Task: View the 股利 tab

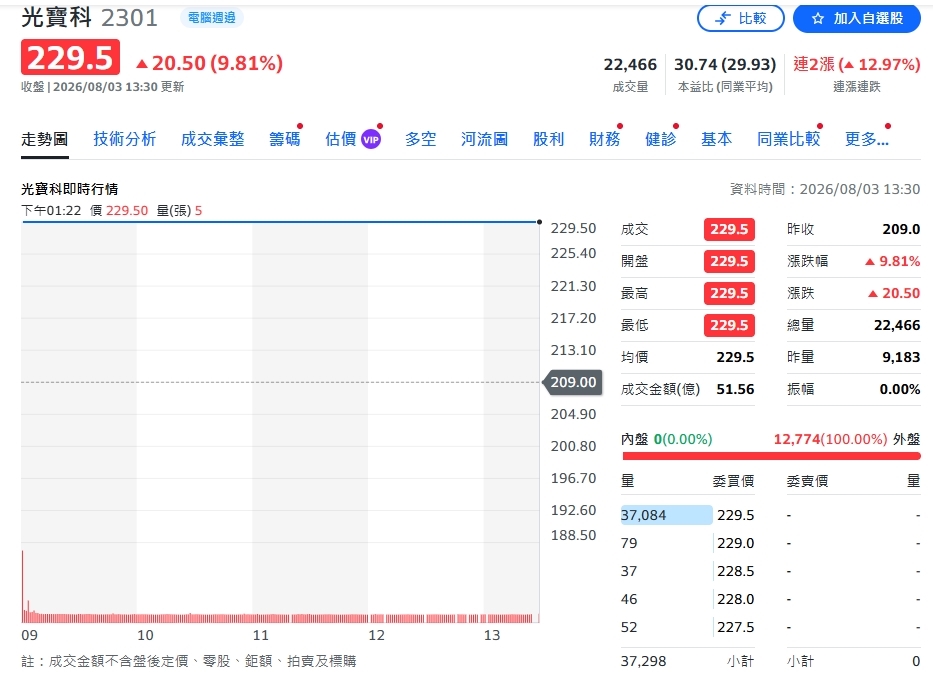Action: pos(548,139)
